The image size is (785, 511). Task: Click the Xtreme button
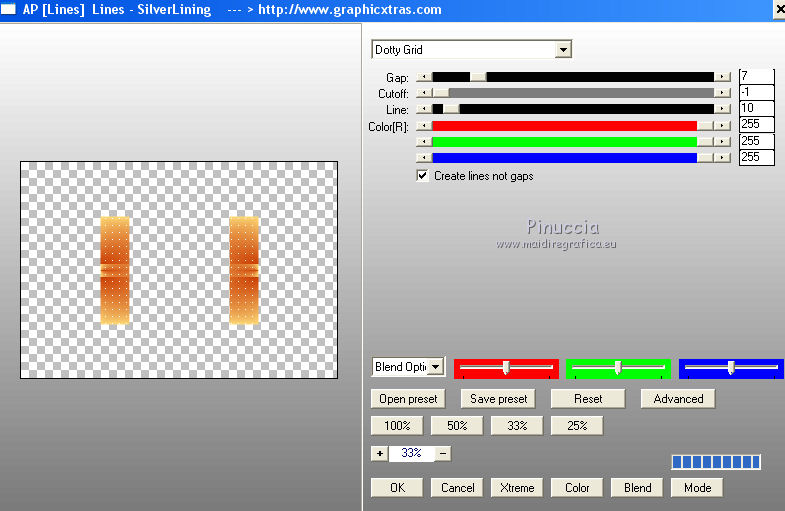point(517,487)
